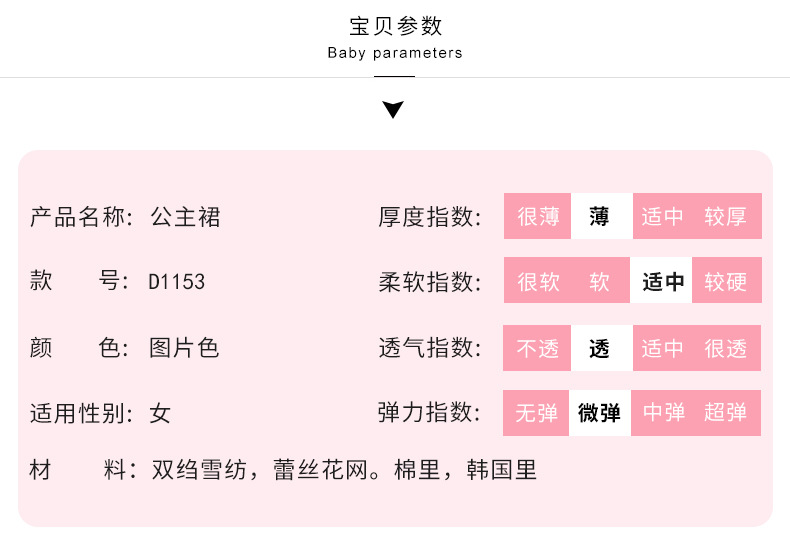Click style number D1153

[x=177, y=282]
